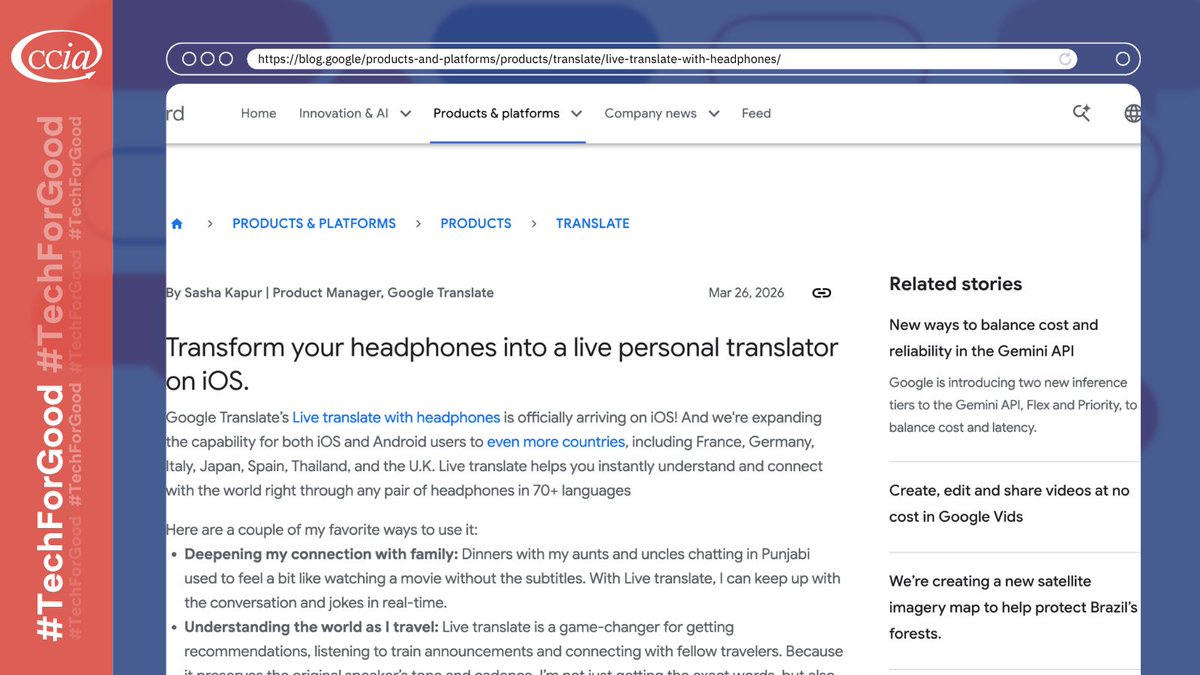Click 'Understanding the world as I travel:' bullet
The width and height of the screenshot is (1200, 675).
click(x=311, y=627)
